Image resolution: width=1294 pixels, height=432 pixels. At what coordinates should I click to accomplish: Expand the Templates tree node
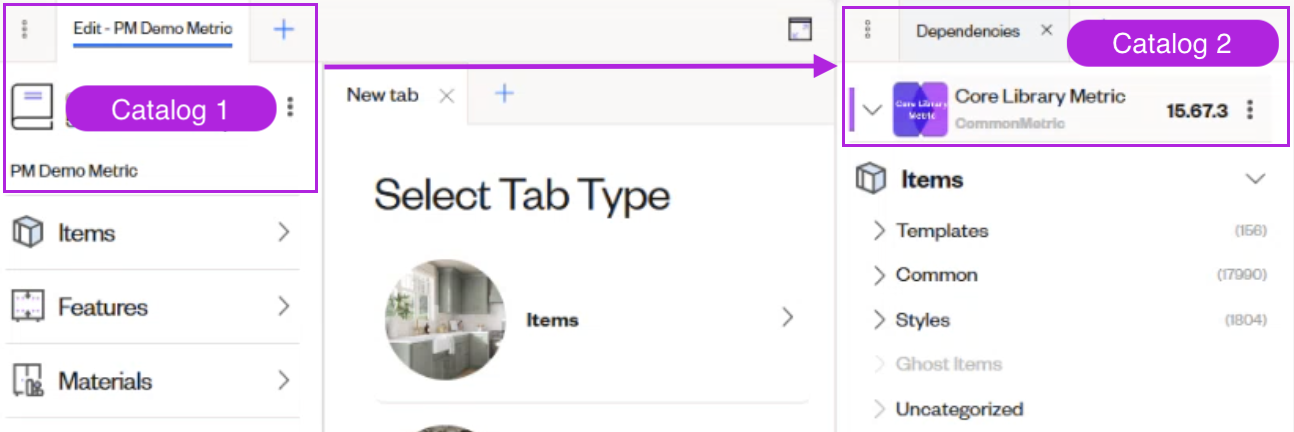[879, 231]
